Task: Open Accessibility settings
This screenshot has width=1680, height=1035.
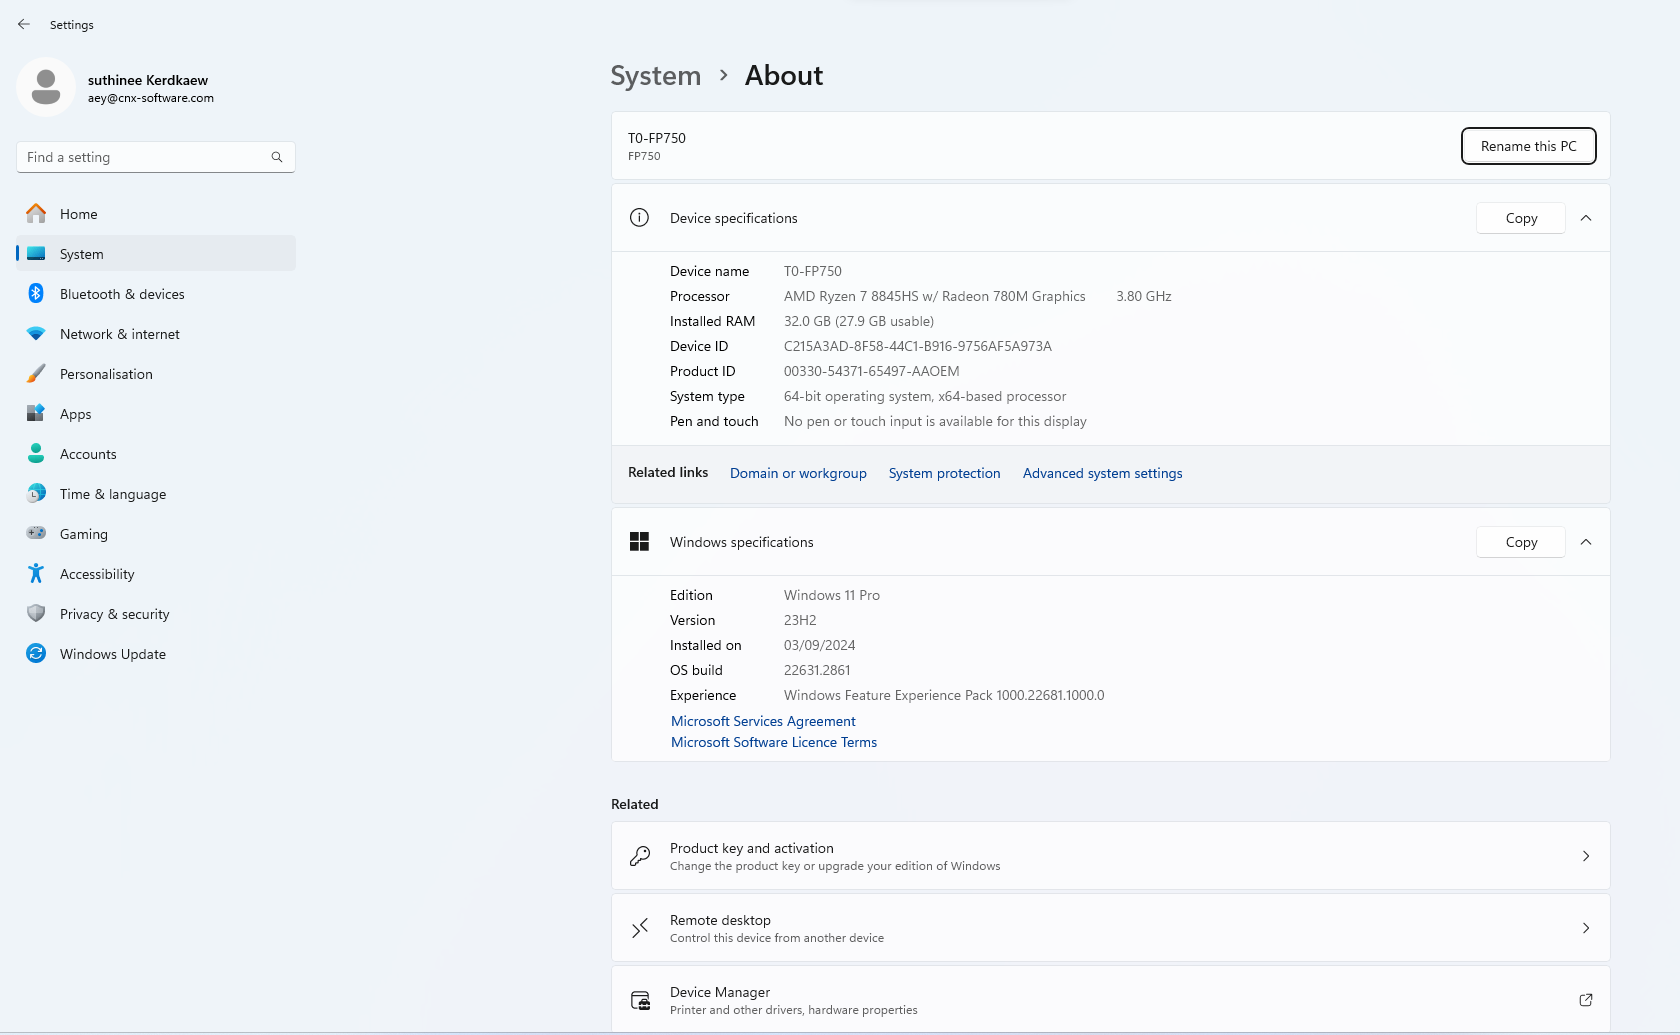Action: click(156, 573)
